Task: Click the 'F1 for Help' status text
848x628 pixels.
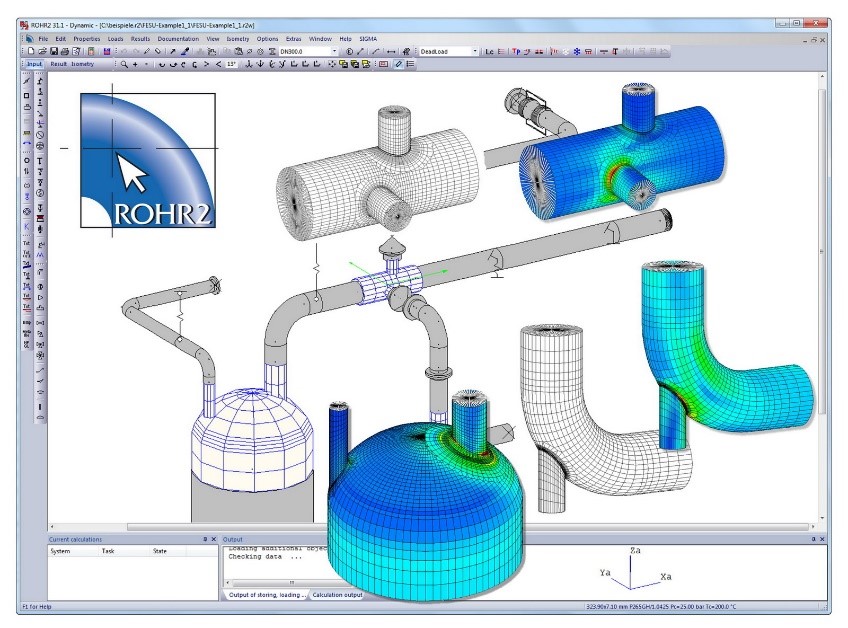Action: [37, 607]
